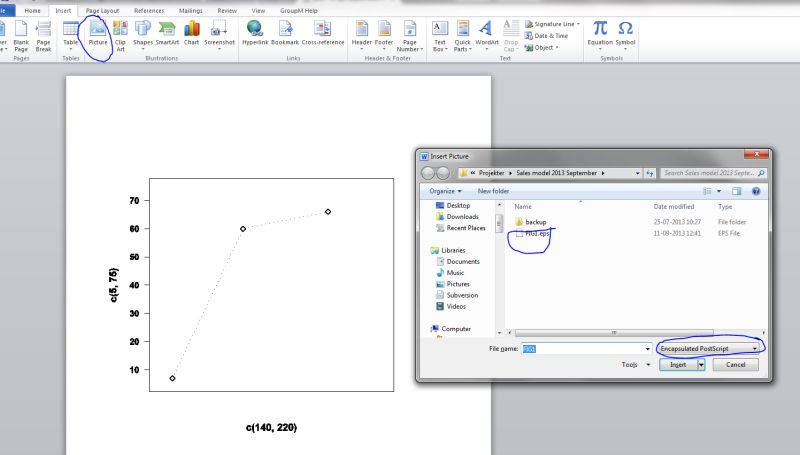
Task: Insert a Hyperlink
Action: tap(255, 34)
